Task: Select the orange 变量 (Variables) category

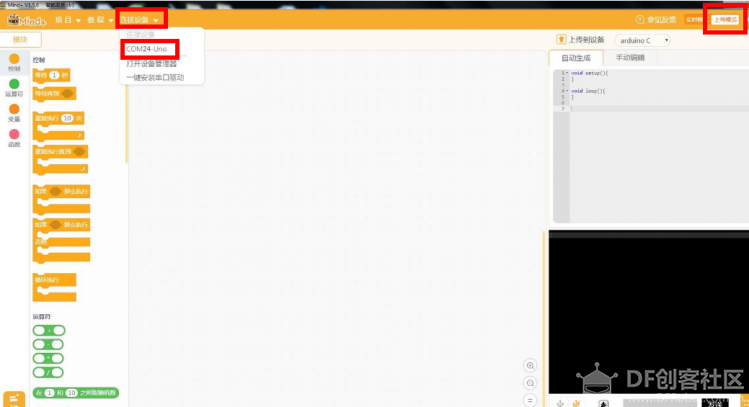Action: coord(14,109)
